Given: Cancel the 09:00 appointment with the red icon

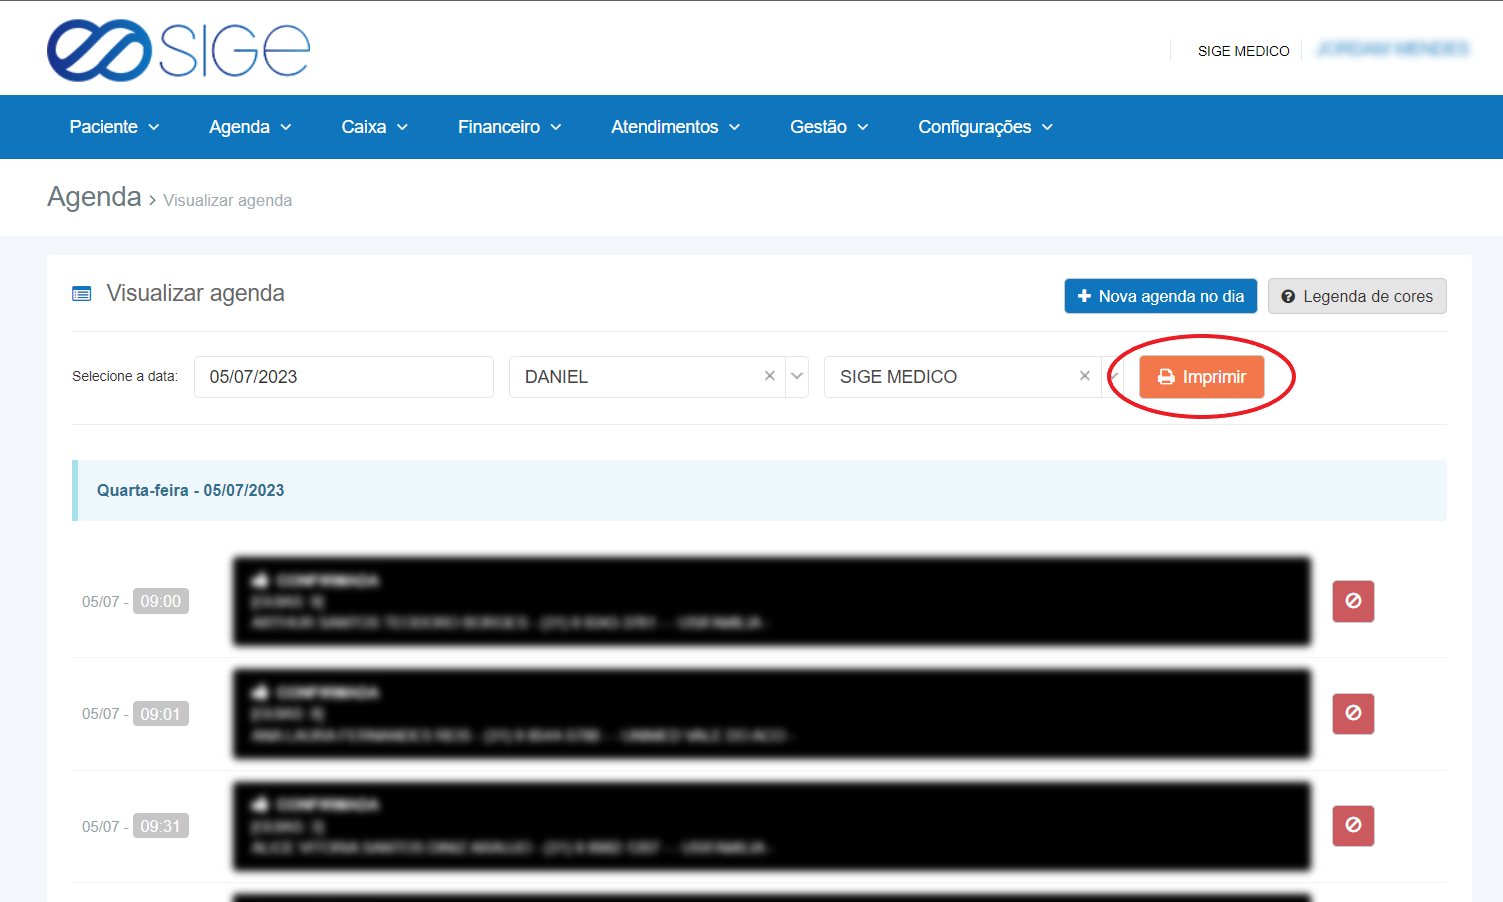Looking at the screenshot, I should [x=1353, y=601].
